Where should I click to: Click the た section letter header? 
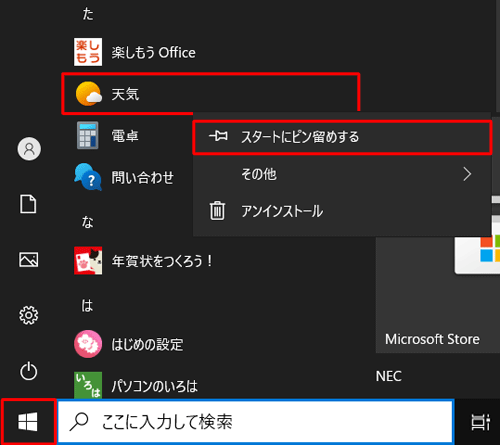tap(88, 14)
